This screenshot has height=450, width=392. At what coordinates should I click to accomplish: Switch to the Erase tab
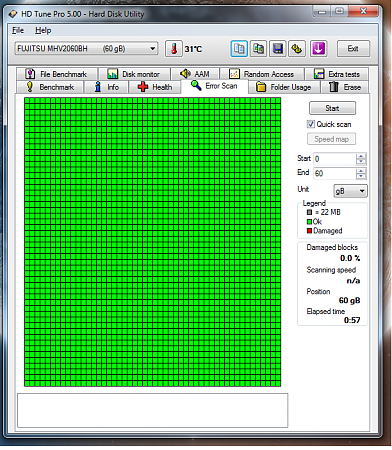point(345,87)
